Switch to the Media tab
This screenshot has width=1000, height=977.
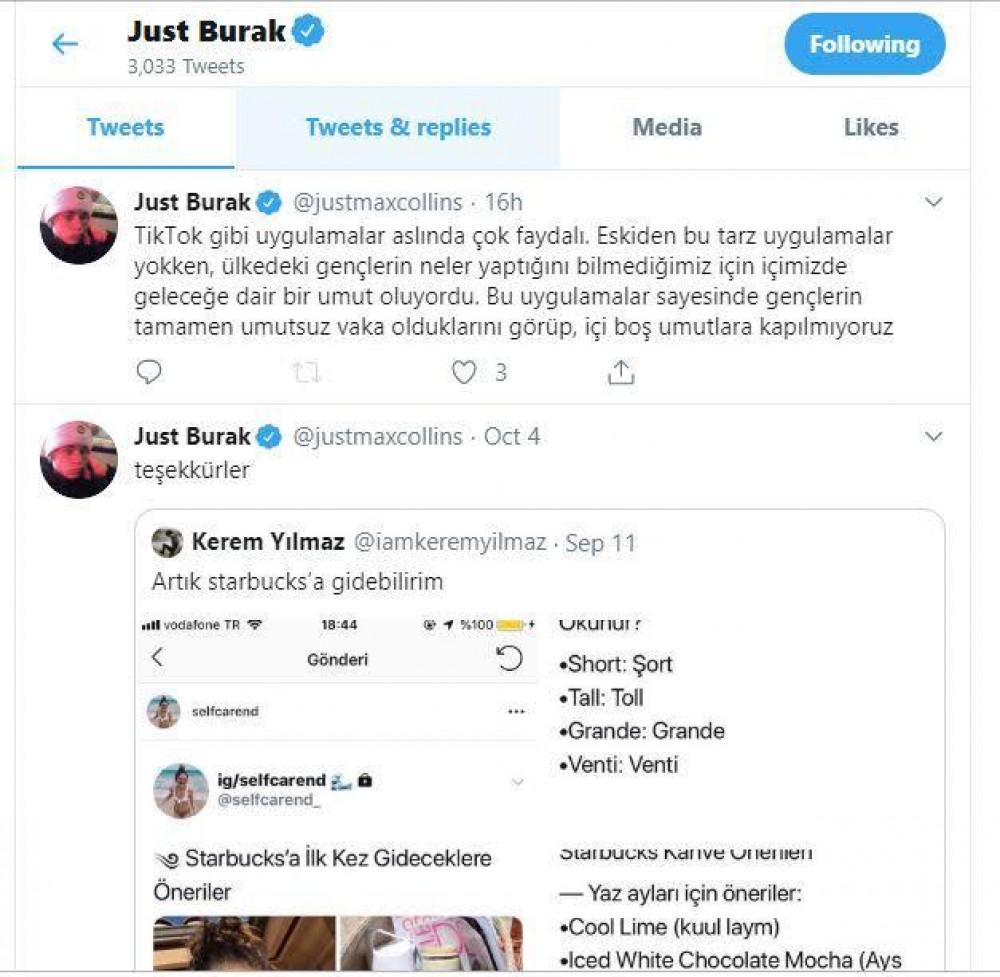667,128
